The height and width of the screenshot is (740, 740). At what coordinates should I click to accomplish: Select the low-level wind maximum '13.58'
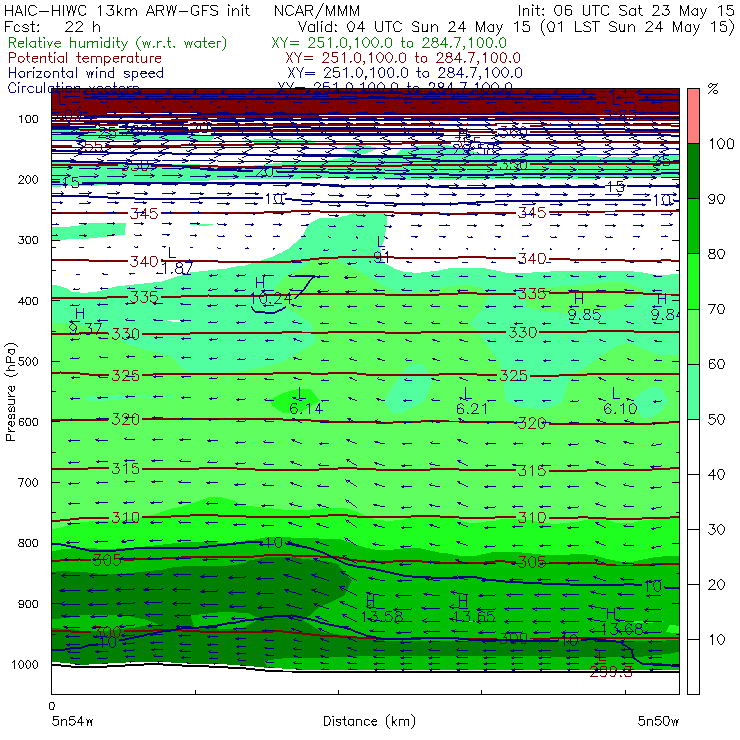[x=382, y=616]
